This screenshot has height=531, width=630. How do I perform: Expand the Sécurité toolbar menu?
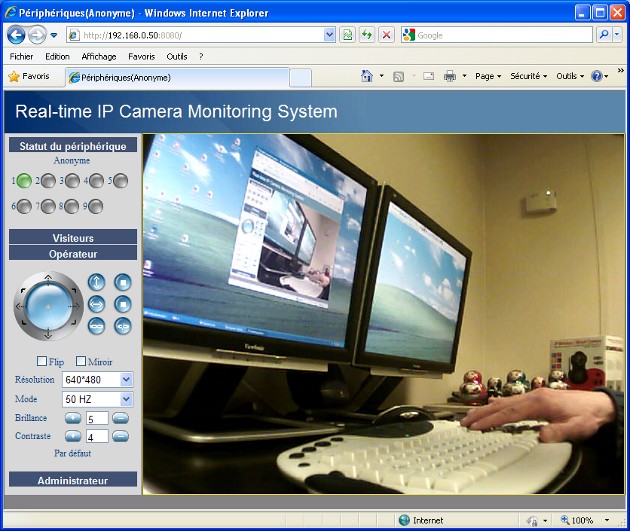click(528, 76)
